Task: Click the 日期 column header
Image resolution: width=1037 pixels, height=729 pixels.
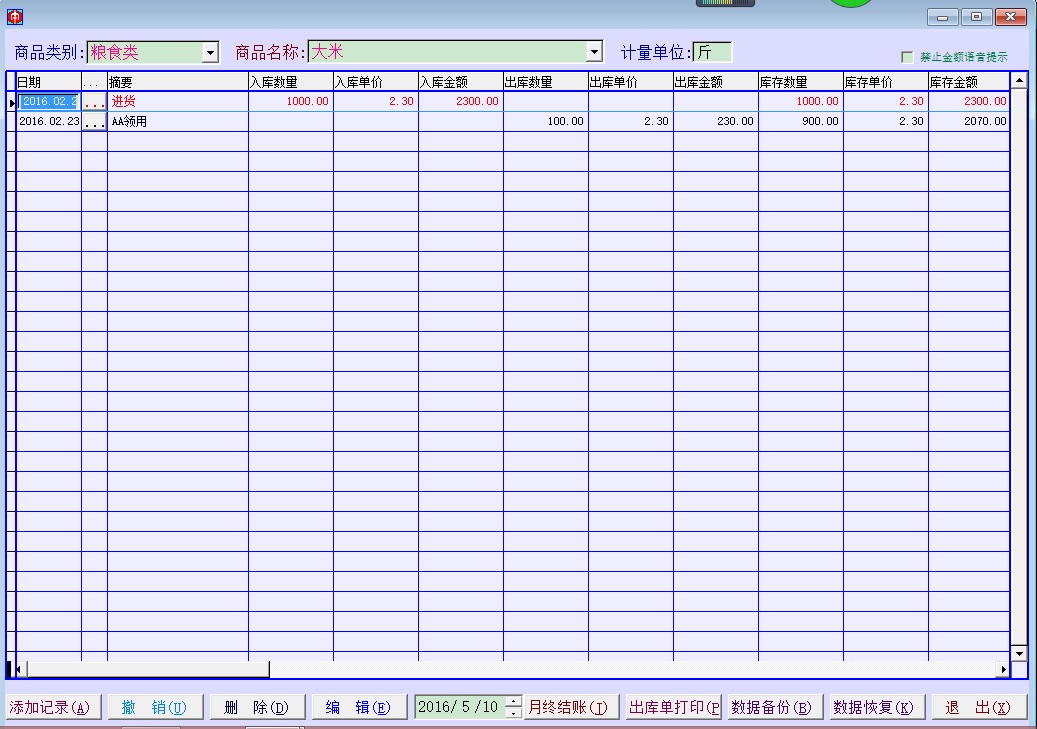Action: (x=49, y=82)
